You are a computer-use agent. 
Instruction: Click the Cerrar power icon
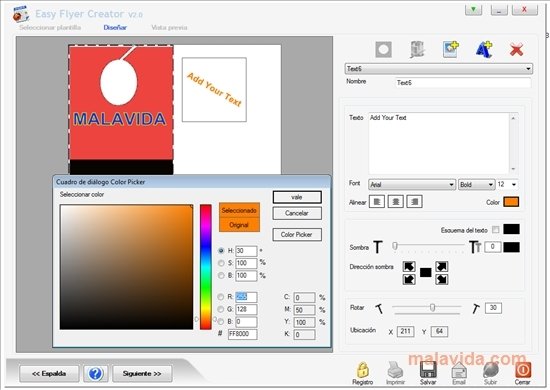pyautogui.click(x=523, y=370)
